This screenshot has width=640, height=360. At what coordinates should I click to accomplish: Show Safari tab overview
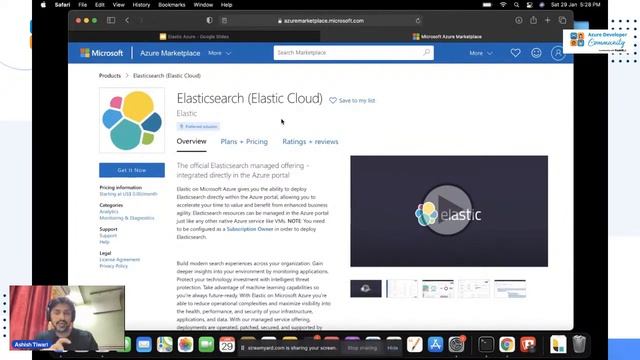click(x=562, y=20)
